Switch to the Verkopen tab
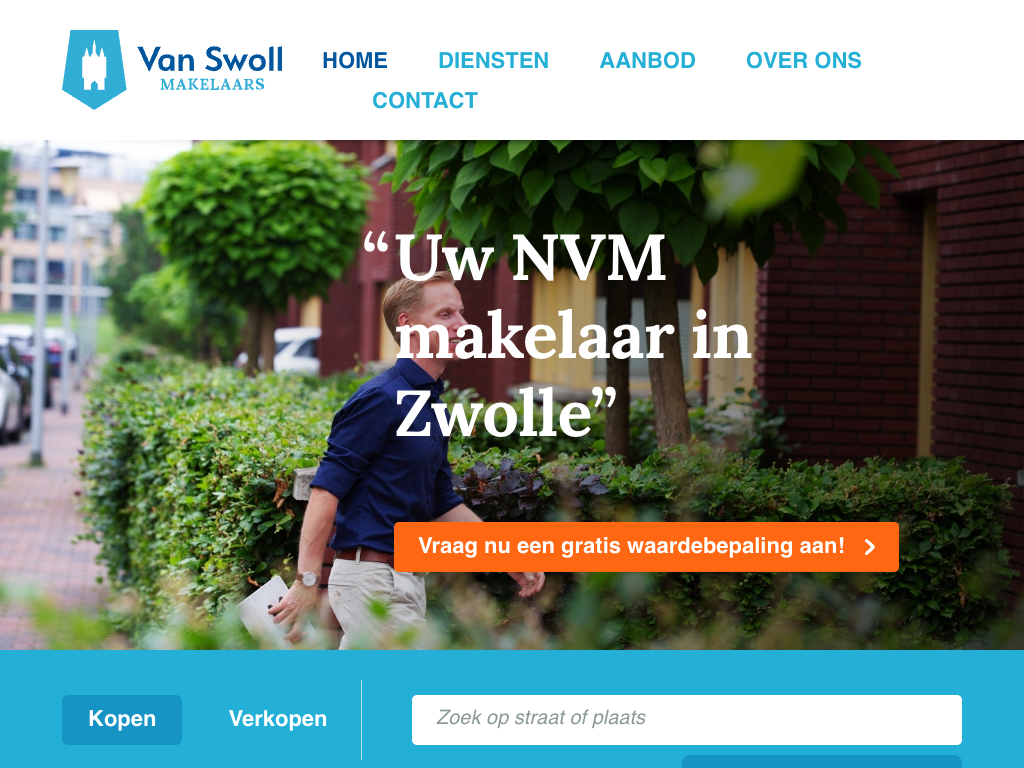The image size is (1024, 768). point(278,719)
